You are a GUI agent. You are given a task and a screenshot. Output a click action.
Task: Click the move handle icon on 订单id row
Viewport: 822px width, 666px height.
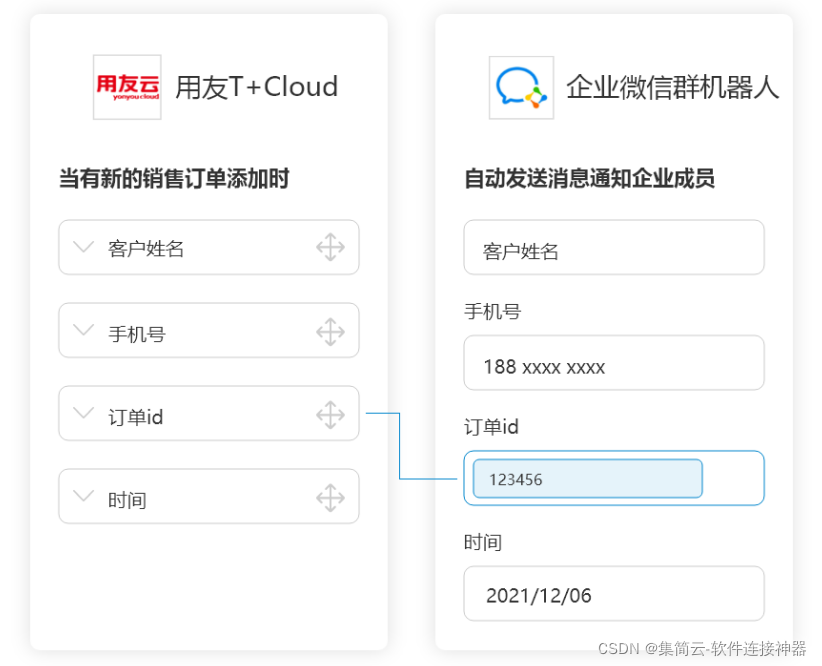330,415
